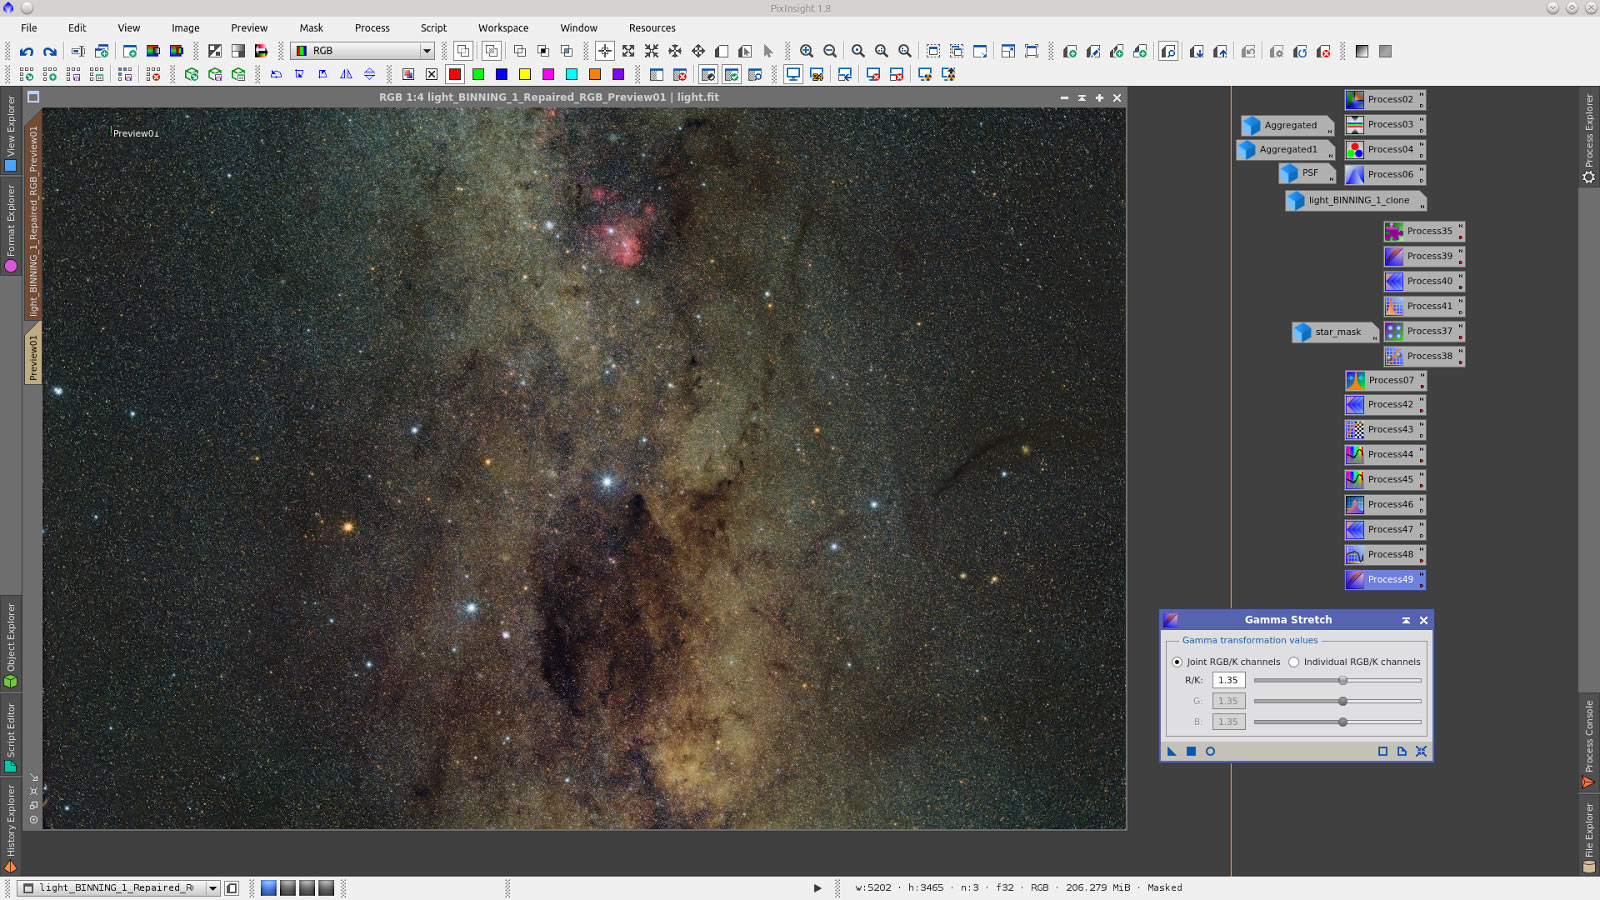This screenshot has height=900, width=1600.
Task: Toggle the monitor screen icon in second toolbar
Action: coord(793,74)
